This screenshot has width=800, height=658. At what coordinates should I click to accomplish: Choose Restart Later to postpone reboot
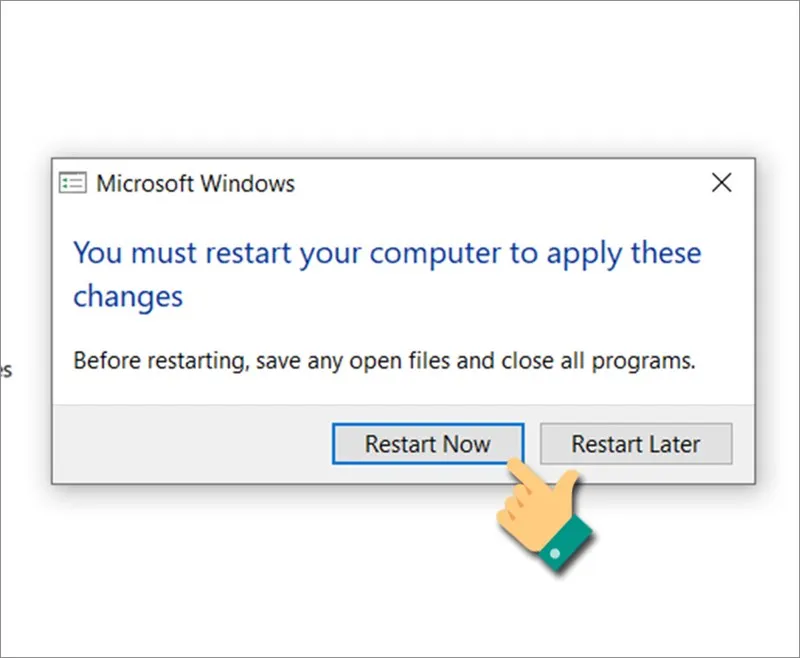pyautogui.click(x=635, y=444)
